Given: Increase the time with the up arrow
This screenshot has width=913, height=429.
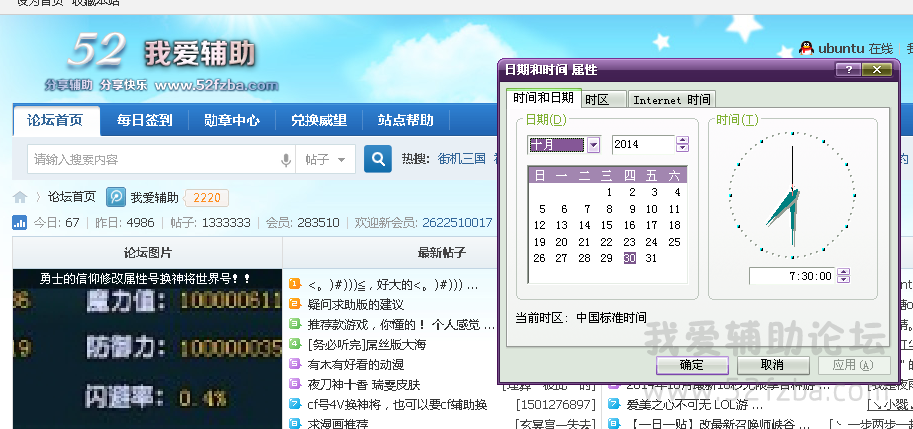Looking at the screenshot, I should (x=843, y=272).
